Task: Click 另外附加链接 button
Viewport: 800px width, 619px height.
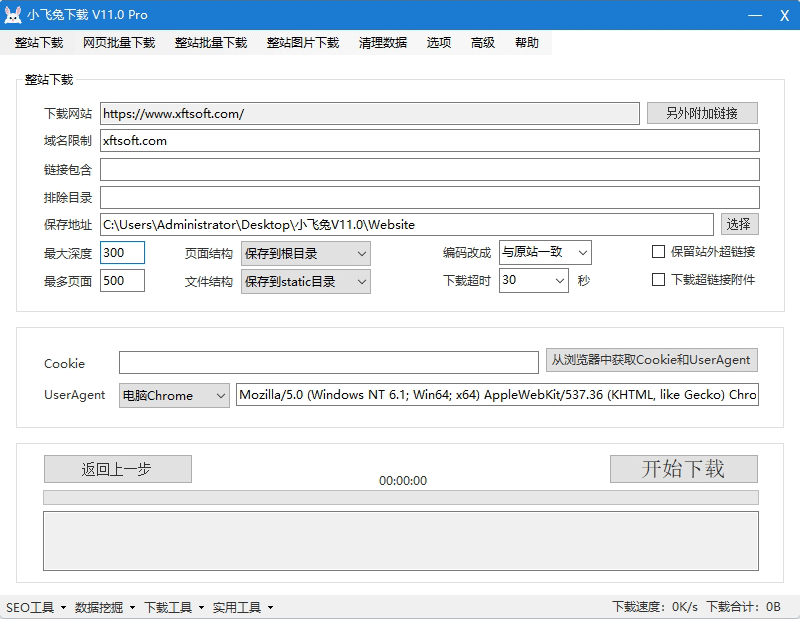Action: pos(701,113)
